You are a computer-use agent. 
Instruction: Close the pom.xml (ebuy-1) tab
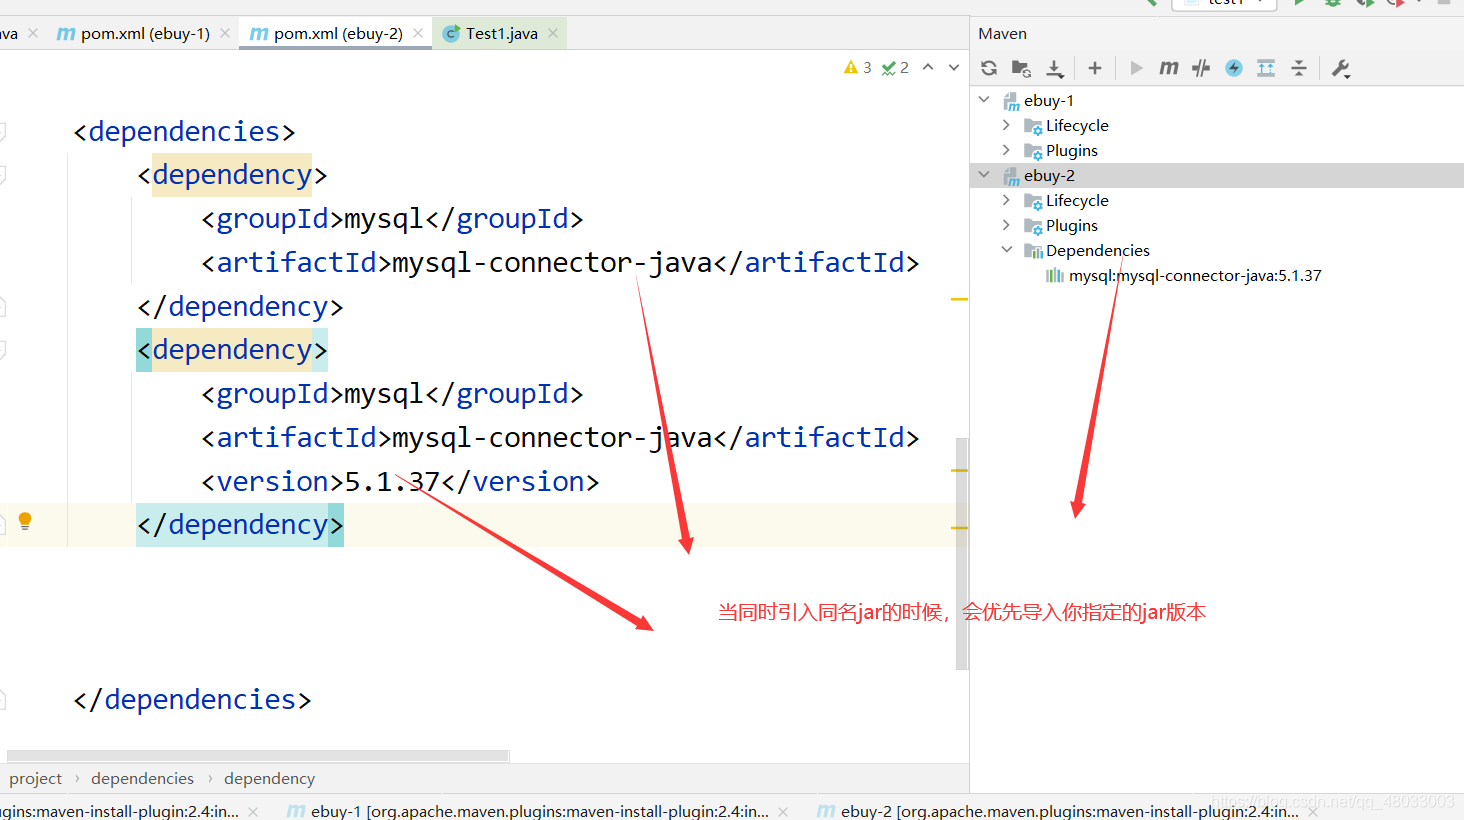click(225, 33)
